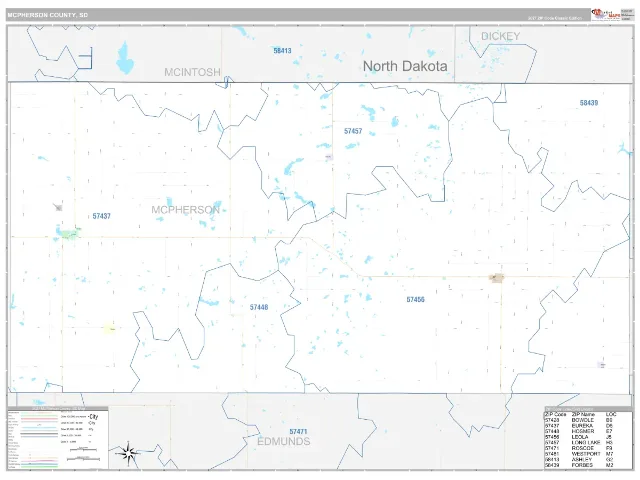This screenshot has height=480, width=640.
Task: Click the publisher logo in the header
Action: [606, 14]
